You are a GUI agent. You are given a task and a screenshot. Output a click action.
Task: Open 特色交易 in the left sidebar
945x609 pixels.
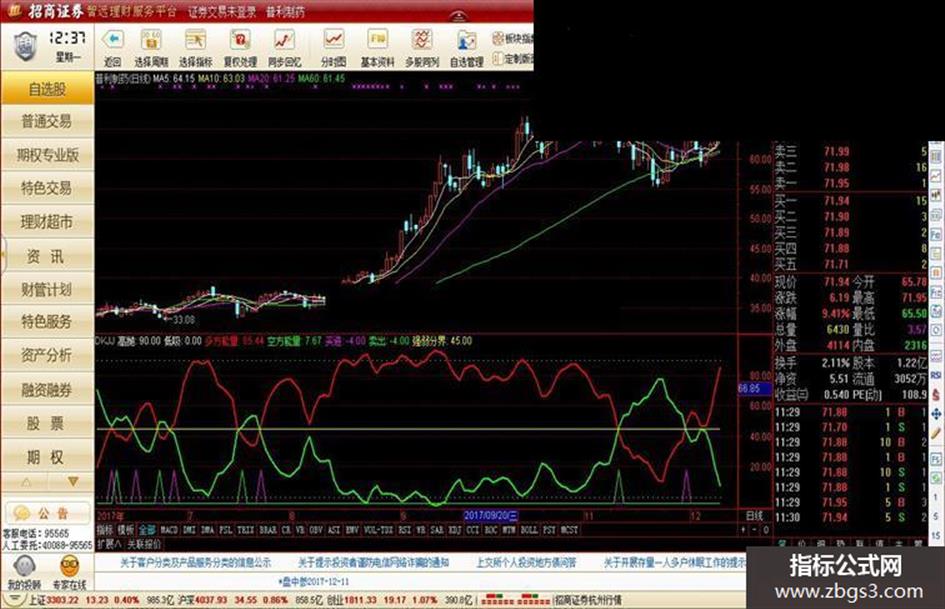pyautogui.click(x=47, y=188)
